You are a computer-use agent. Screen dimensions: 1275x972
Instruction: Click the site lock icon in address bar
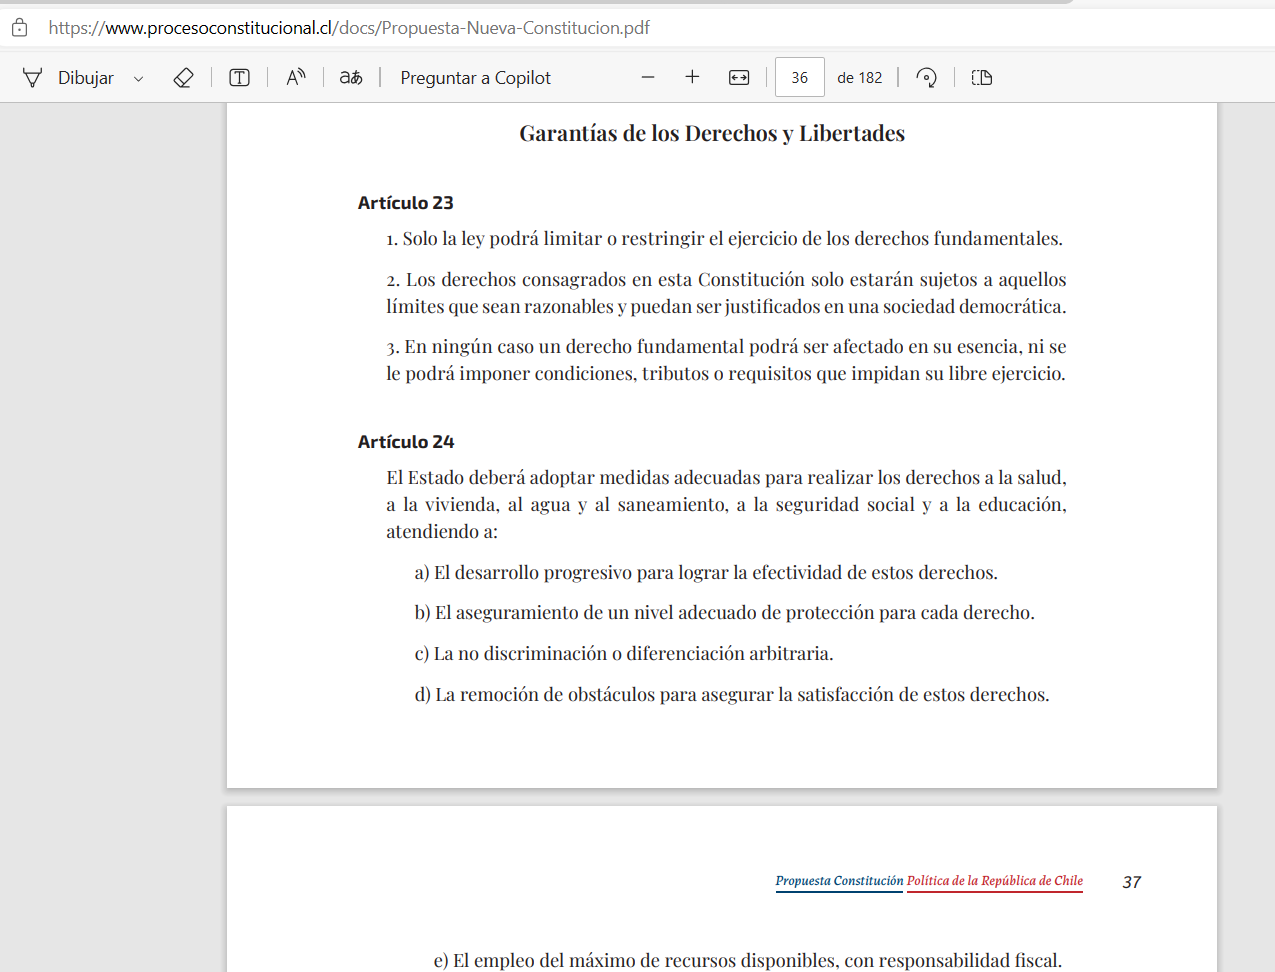[x=20, y=28]
